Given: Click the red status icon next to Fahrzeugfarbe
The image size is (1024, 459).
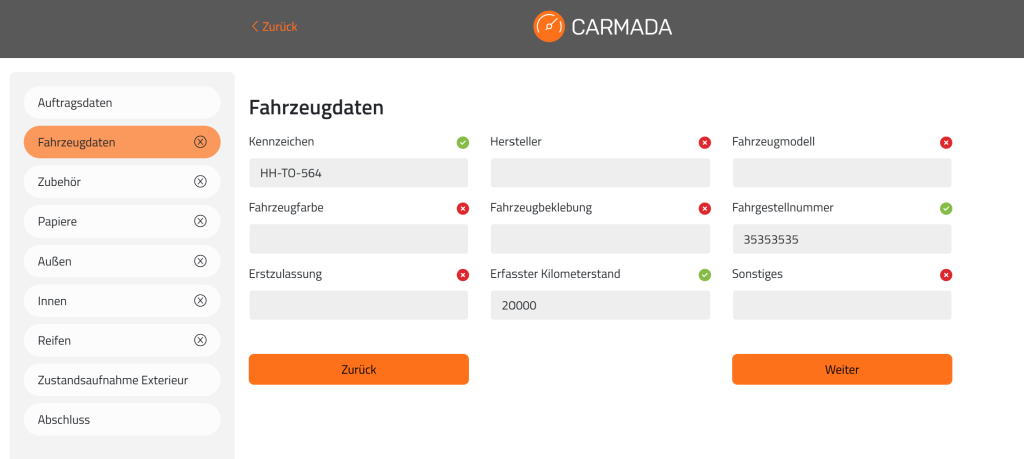Looking at the screenshot, I should coord(462,209).
